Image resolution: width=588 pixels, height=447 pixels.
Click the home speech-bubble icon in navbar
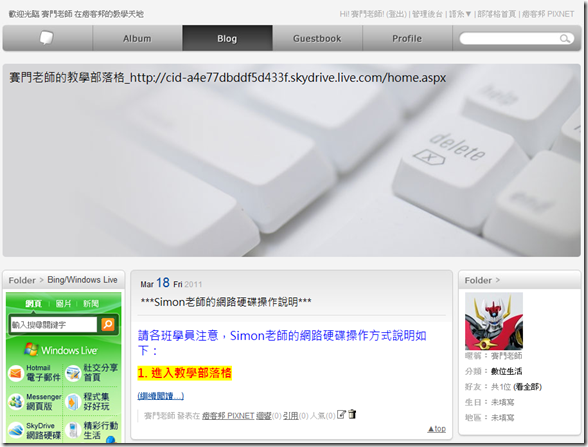[x=47, y=38]
